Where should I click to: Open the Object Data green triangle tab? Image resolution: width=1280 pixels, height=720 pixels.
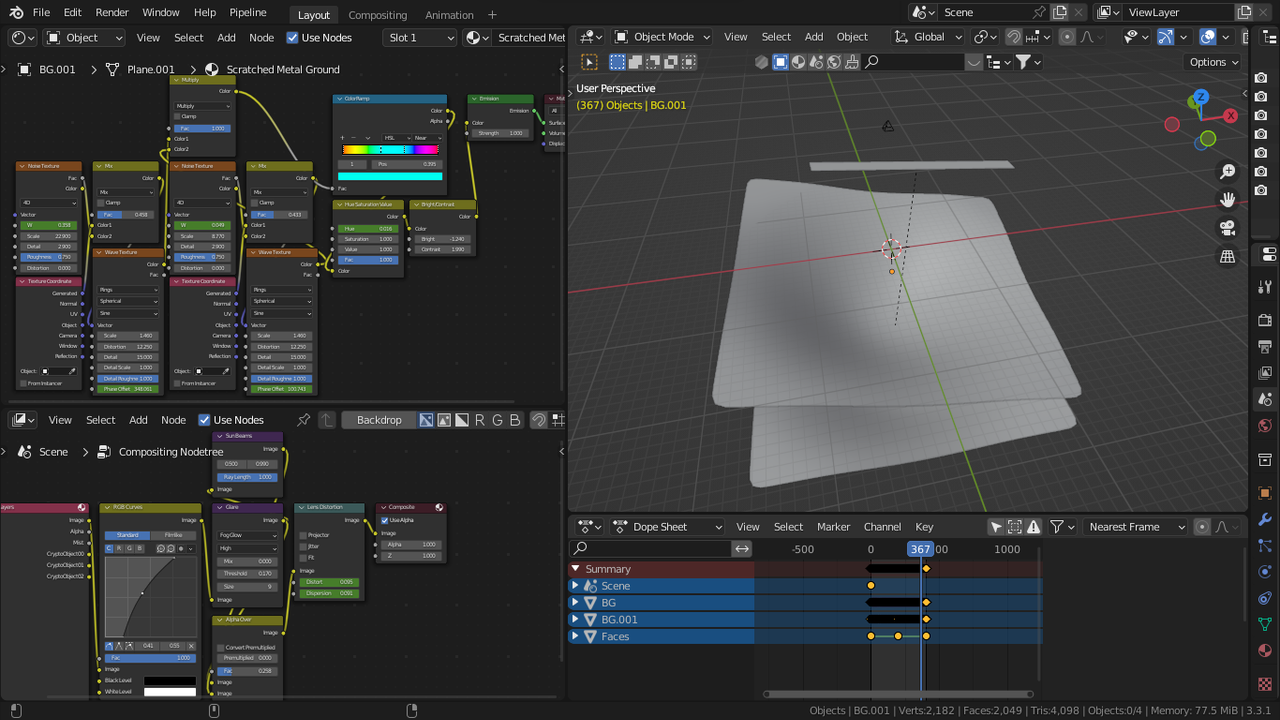[x=1265, y=624]
